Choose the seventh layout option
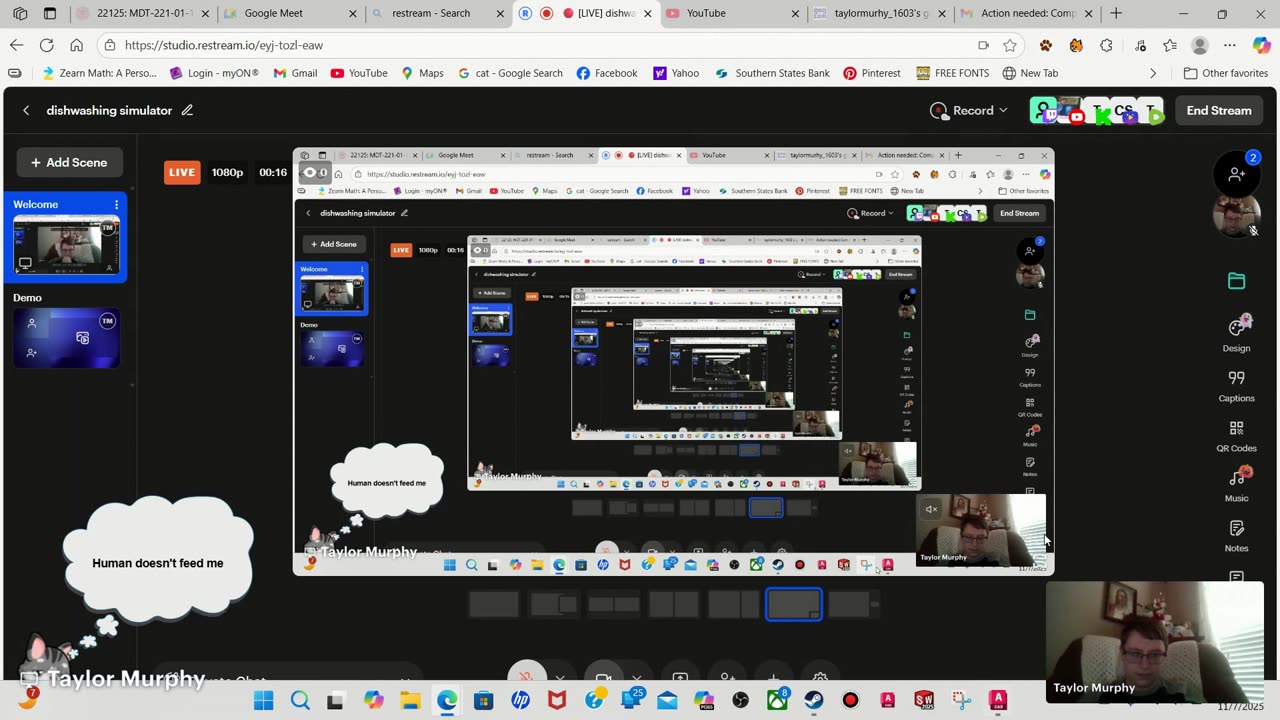Viewport: 1280px width, 720px height. (x=854, y=604)
